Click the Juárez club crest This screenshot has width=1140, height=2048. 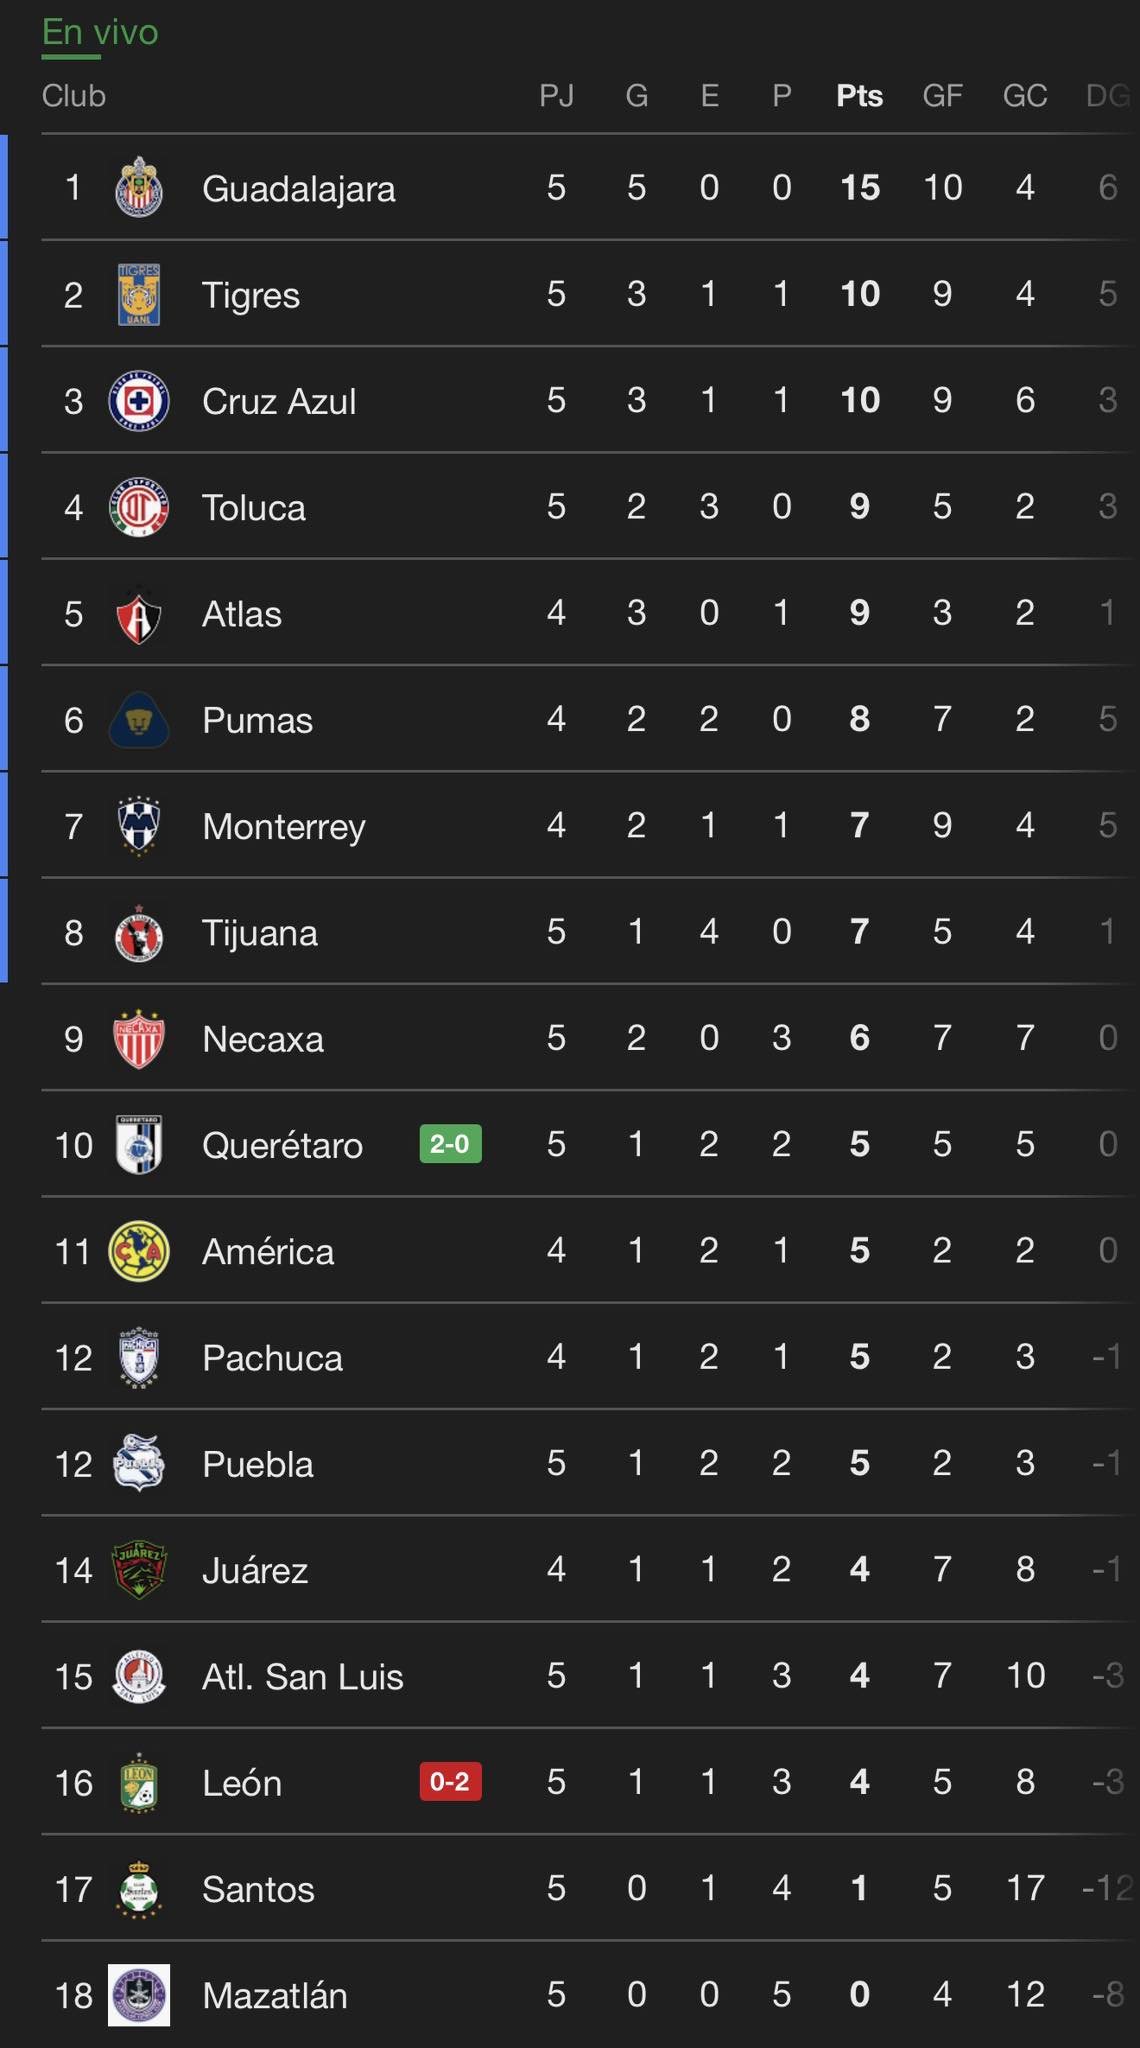pyautogui.click(x=138, y=1570)
